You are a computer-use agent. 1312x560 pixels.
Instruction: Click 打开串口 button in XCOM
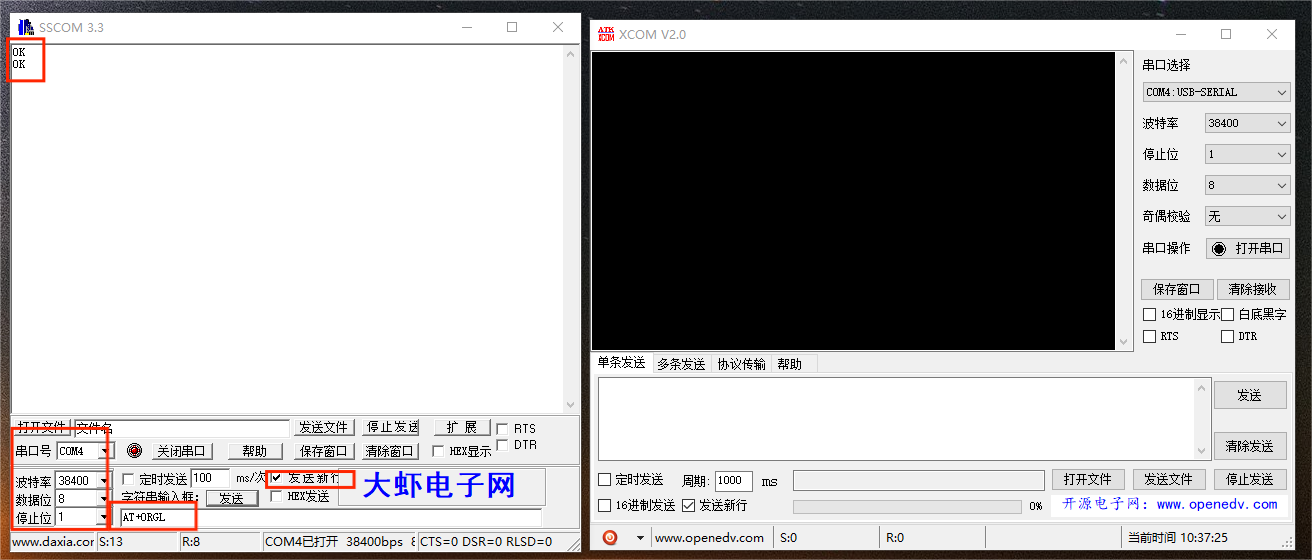tap(1248, 248)
